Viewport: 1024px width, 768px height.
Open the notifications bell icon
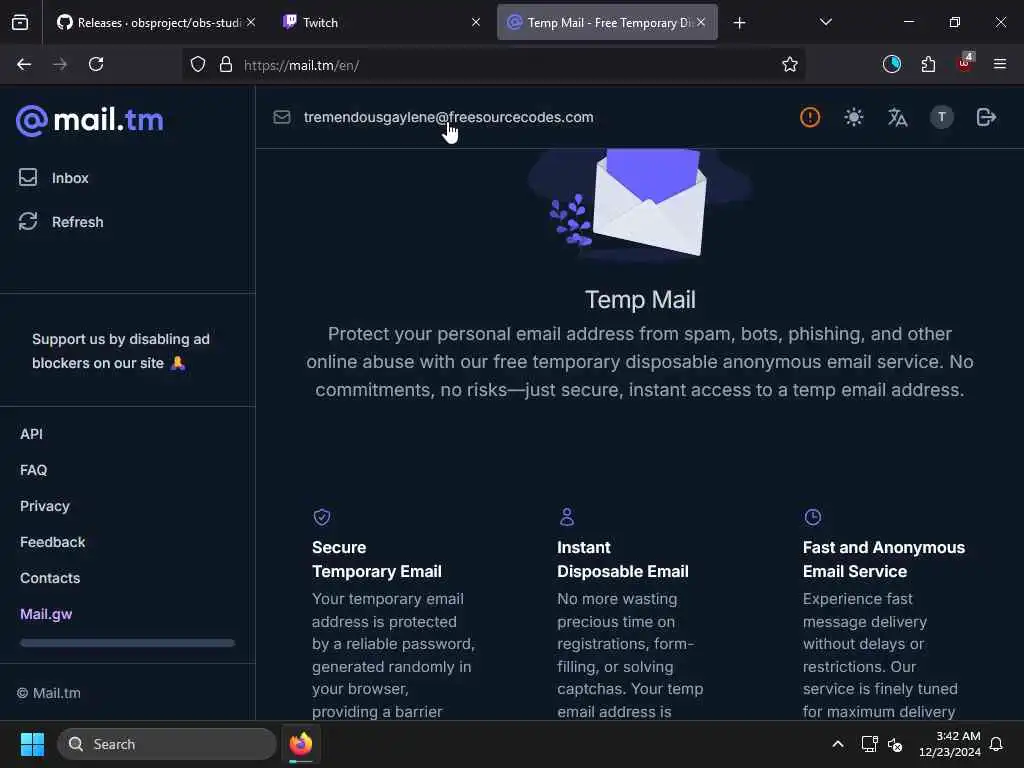pyautogui.click(x=997, y=744)
